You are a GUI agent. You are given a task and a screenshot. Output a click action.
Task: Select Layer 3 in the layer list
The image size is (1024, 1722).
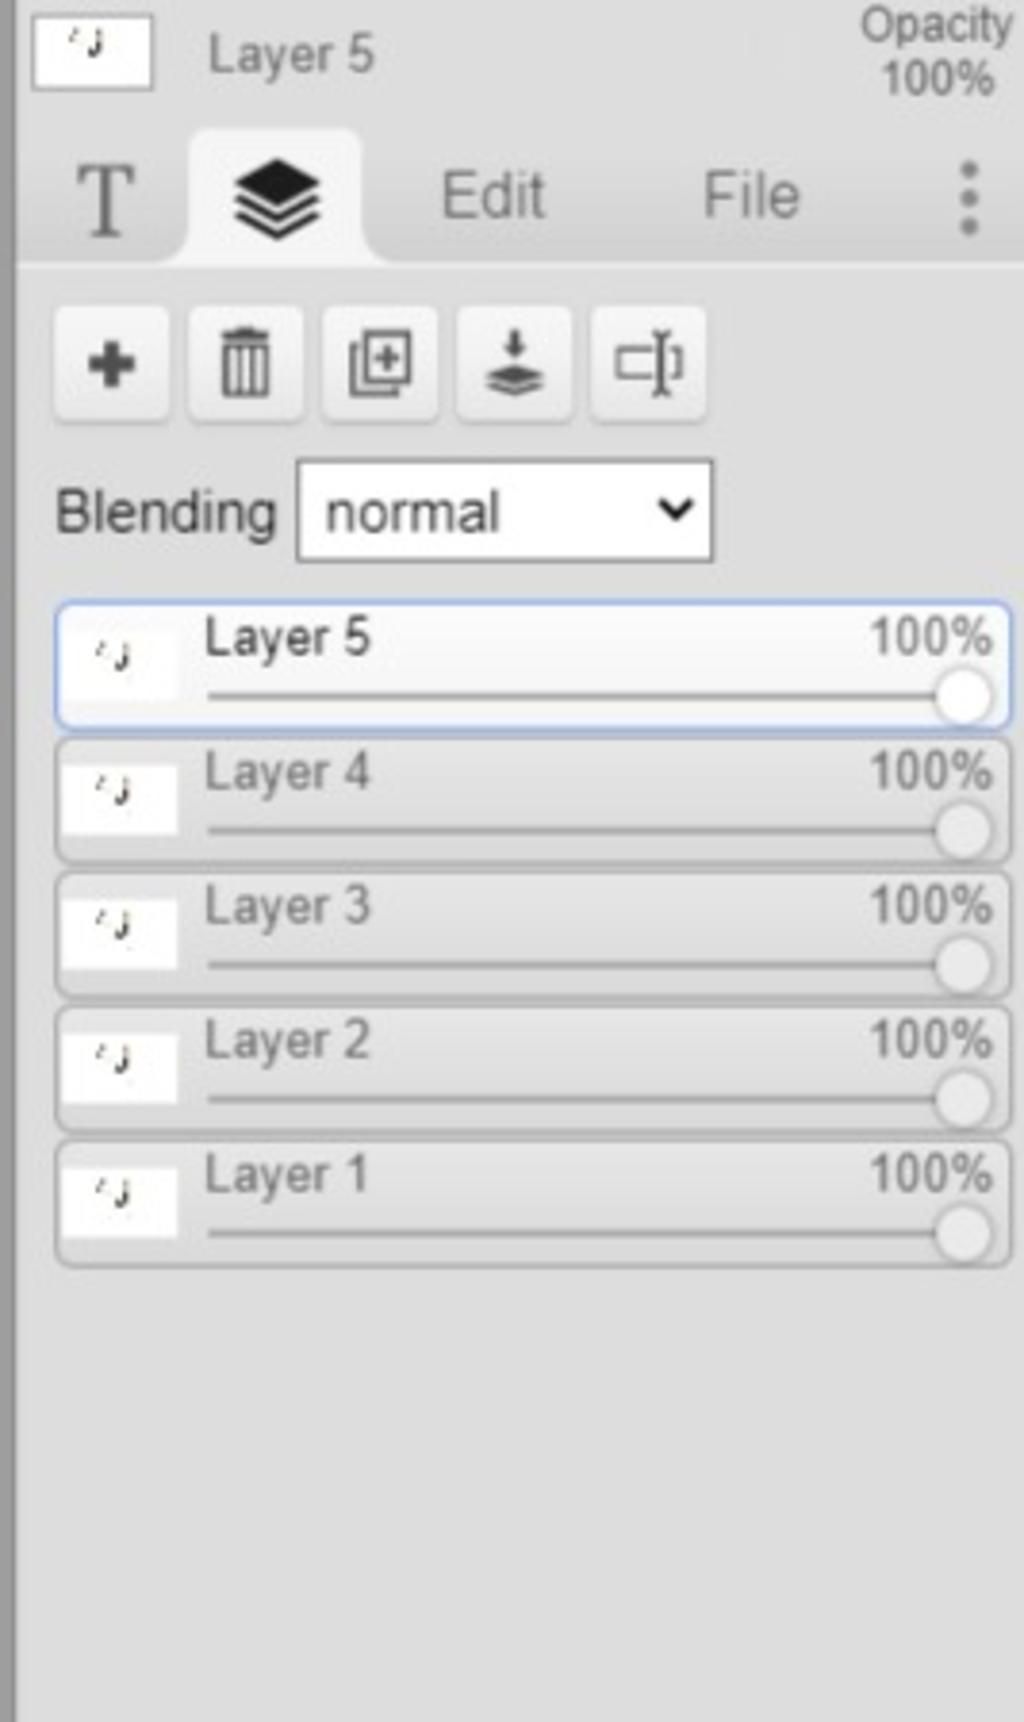[533, 935]
